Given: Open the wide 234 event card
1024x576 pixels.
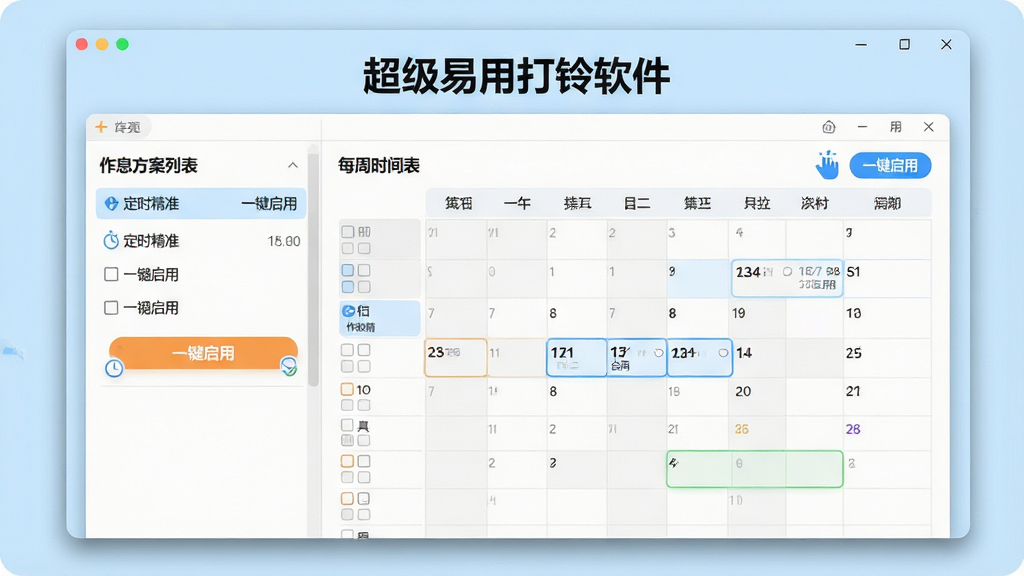Looking at the screenshot, I should click(x=787, y=278).
